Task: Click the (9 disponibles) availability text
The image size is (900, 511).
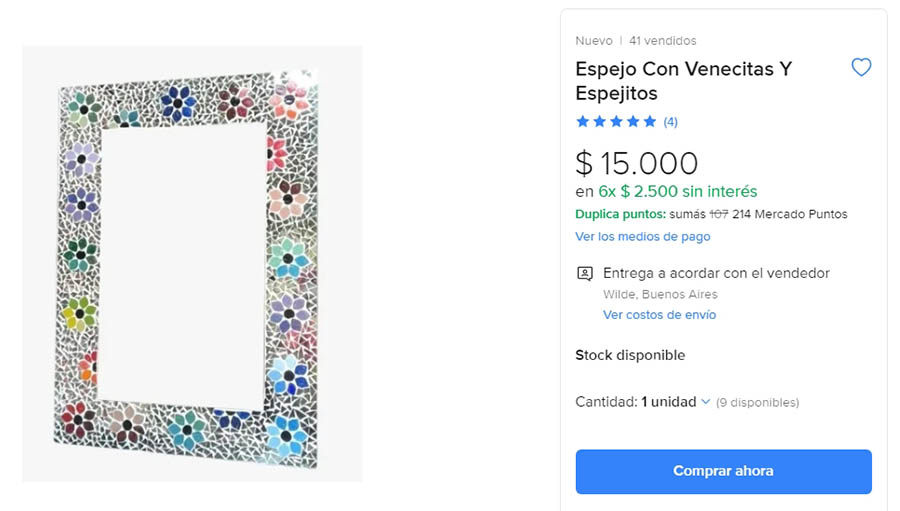Action: pyautogui.click(x=757, y=403)
